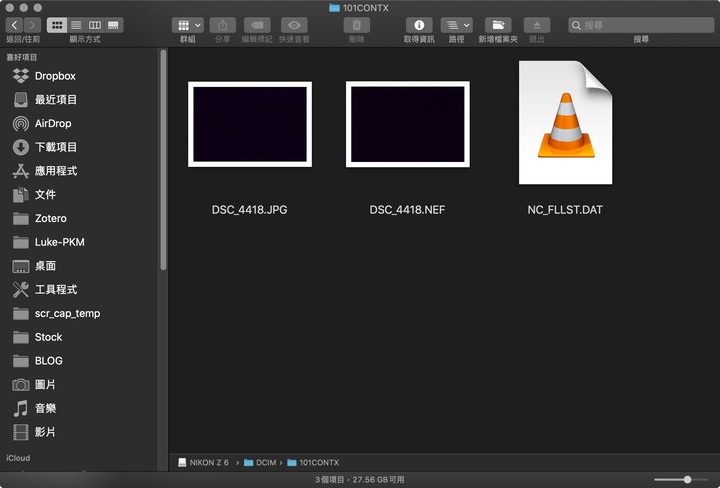The image size is (720, 488).
Task: Click the New Folder toolbar icon
Action: 498,25
